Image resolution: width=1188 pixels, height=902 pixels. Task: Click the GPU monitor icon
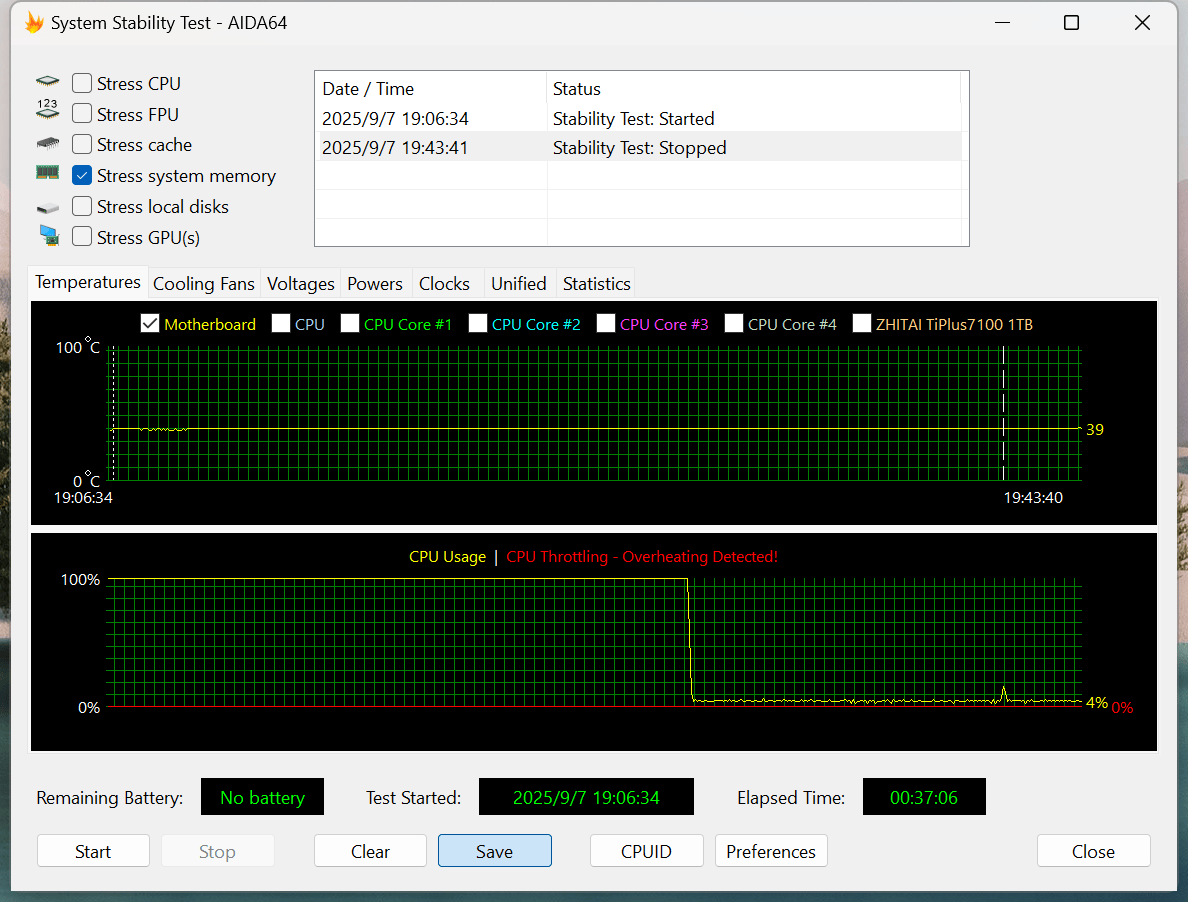(x=49, y=236)
